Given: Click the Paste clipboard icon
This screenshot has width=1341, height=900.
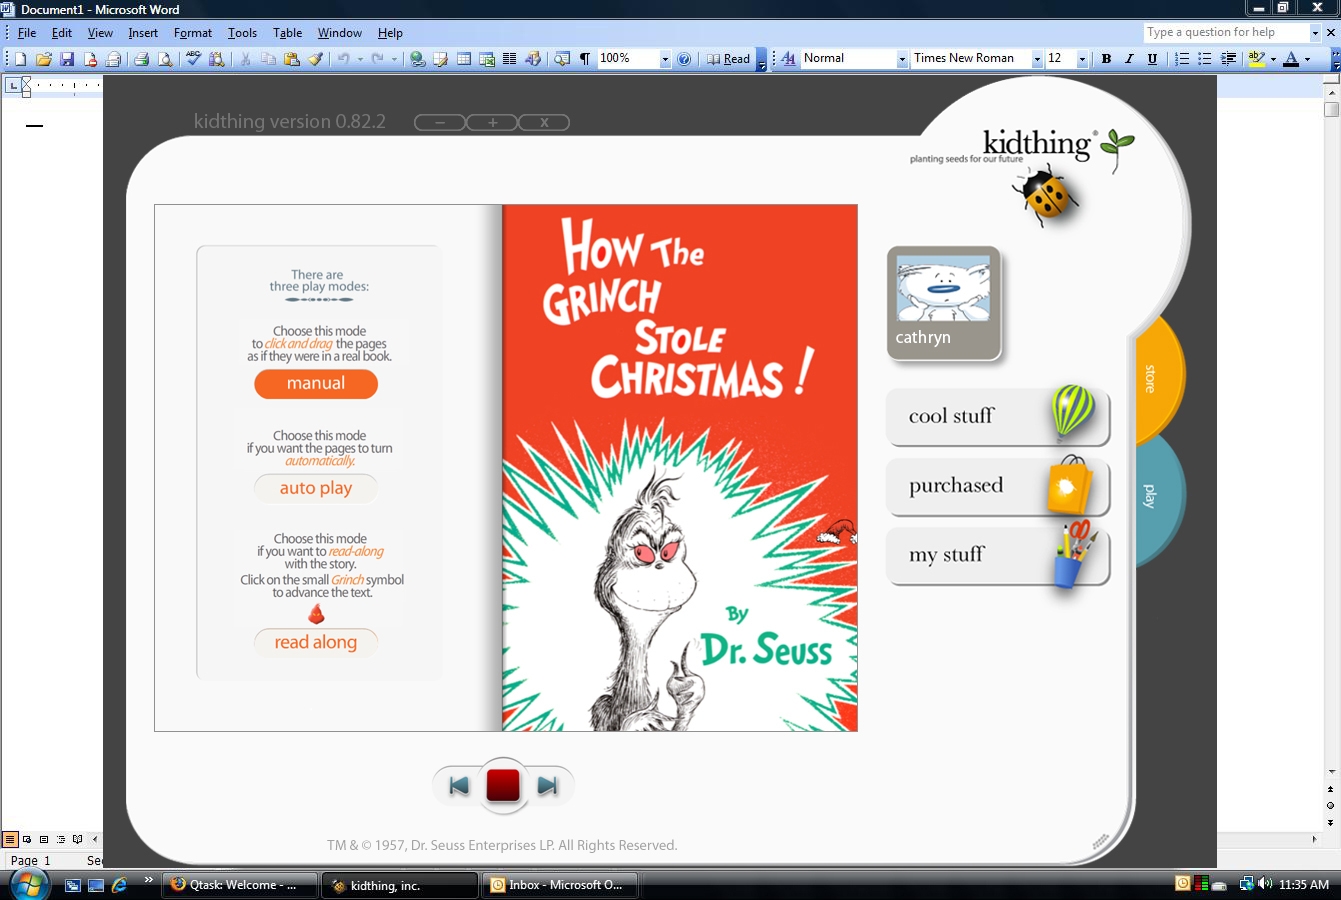Looking at the screenshot, I should point(292,59).
